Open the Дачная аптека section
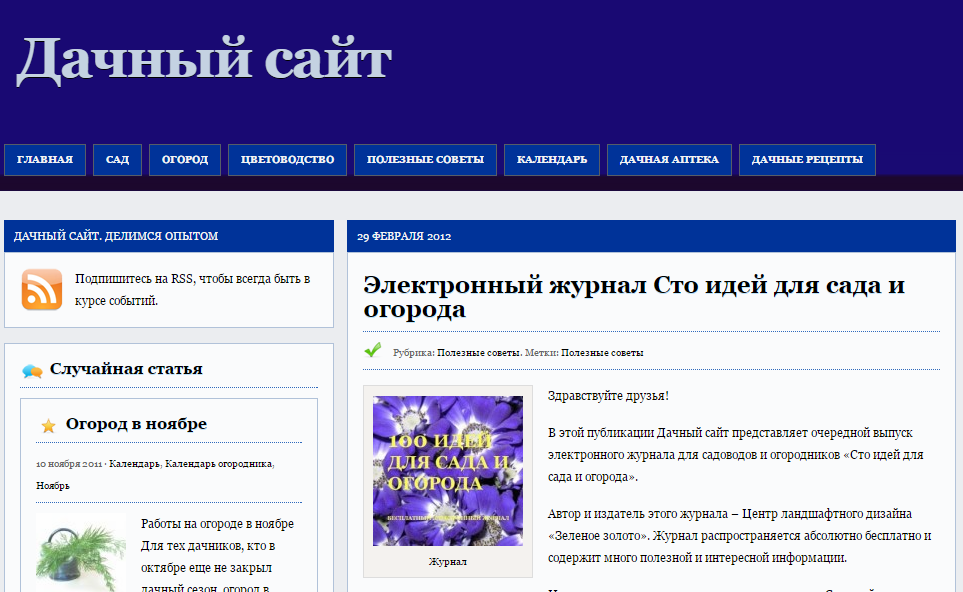The width and height of the screenshot is (963, 592). coord(669,160)
